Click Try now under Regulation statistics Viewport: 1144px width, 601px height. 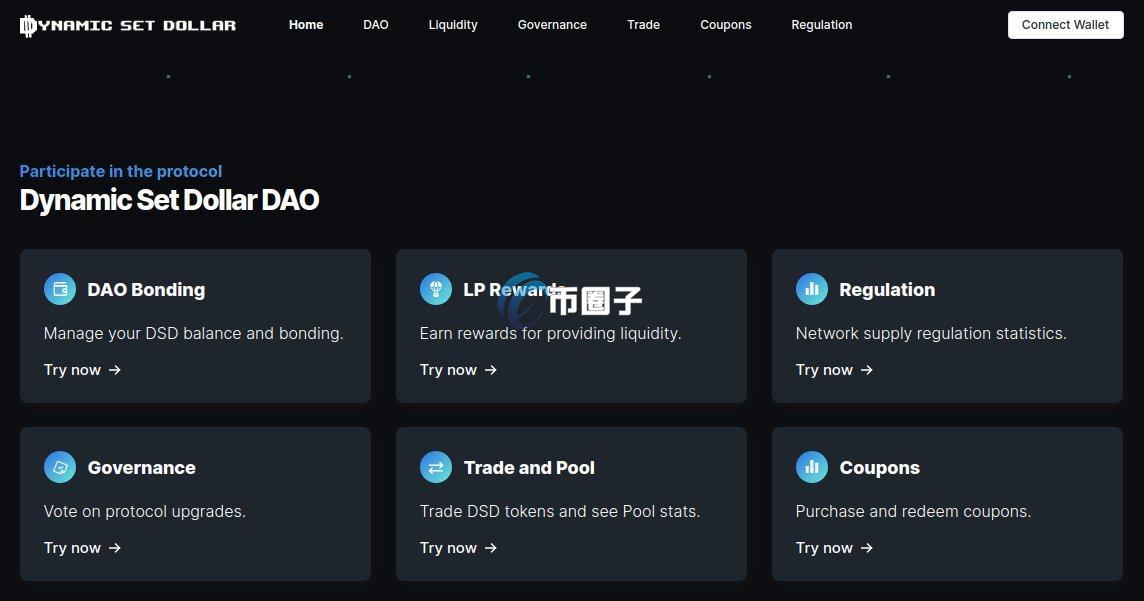[x=824, y=370]
